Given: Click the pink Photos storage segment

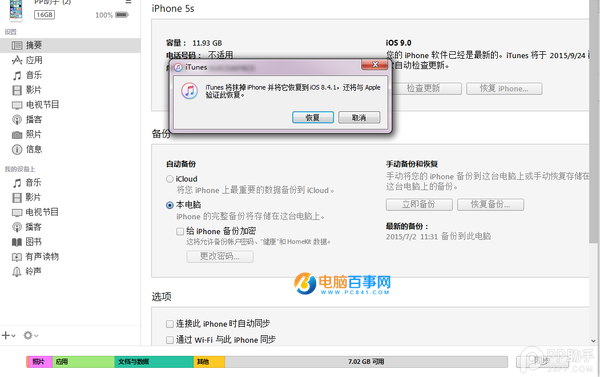Looking at the screenshot, I should tap(40, 362).
